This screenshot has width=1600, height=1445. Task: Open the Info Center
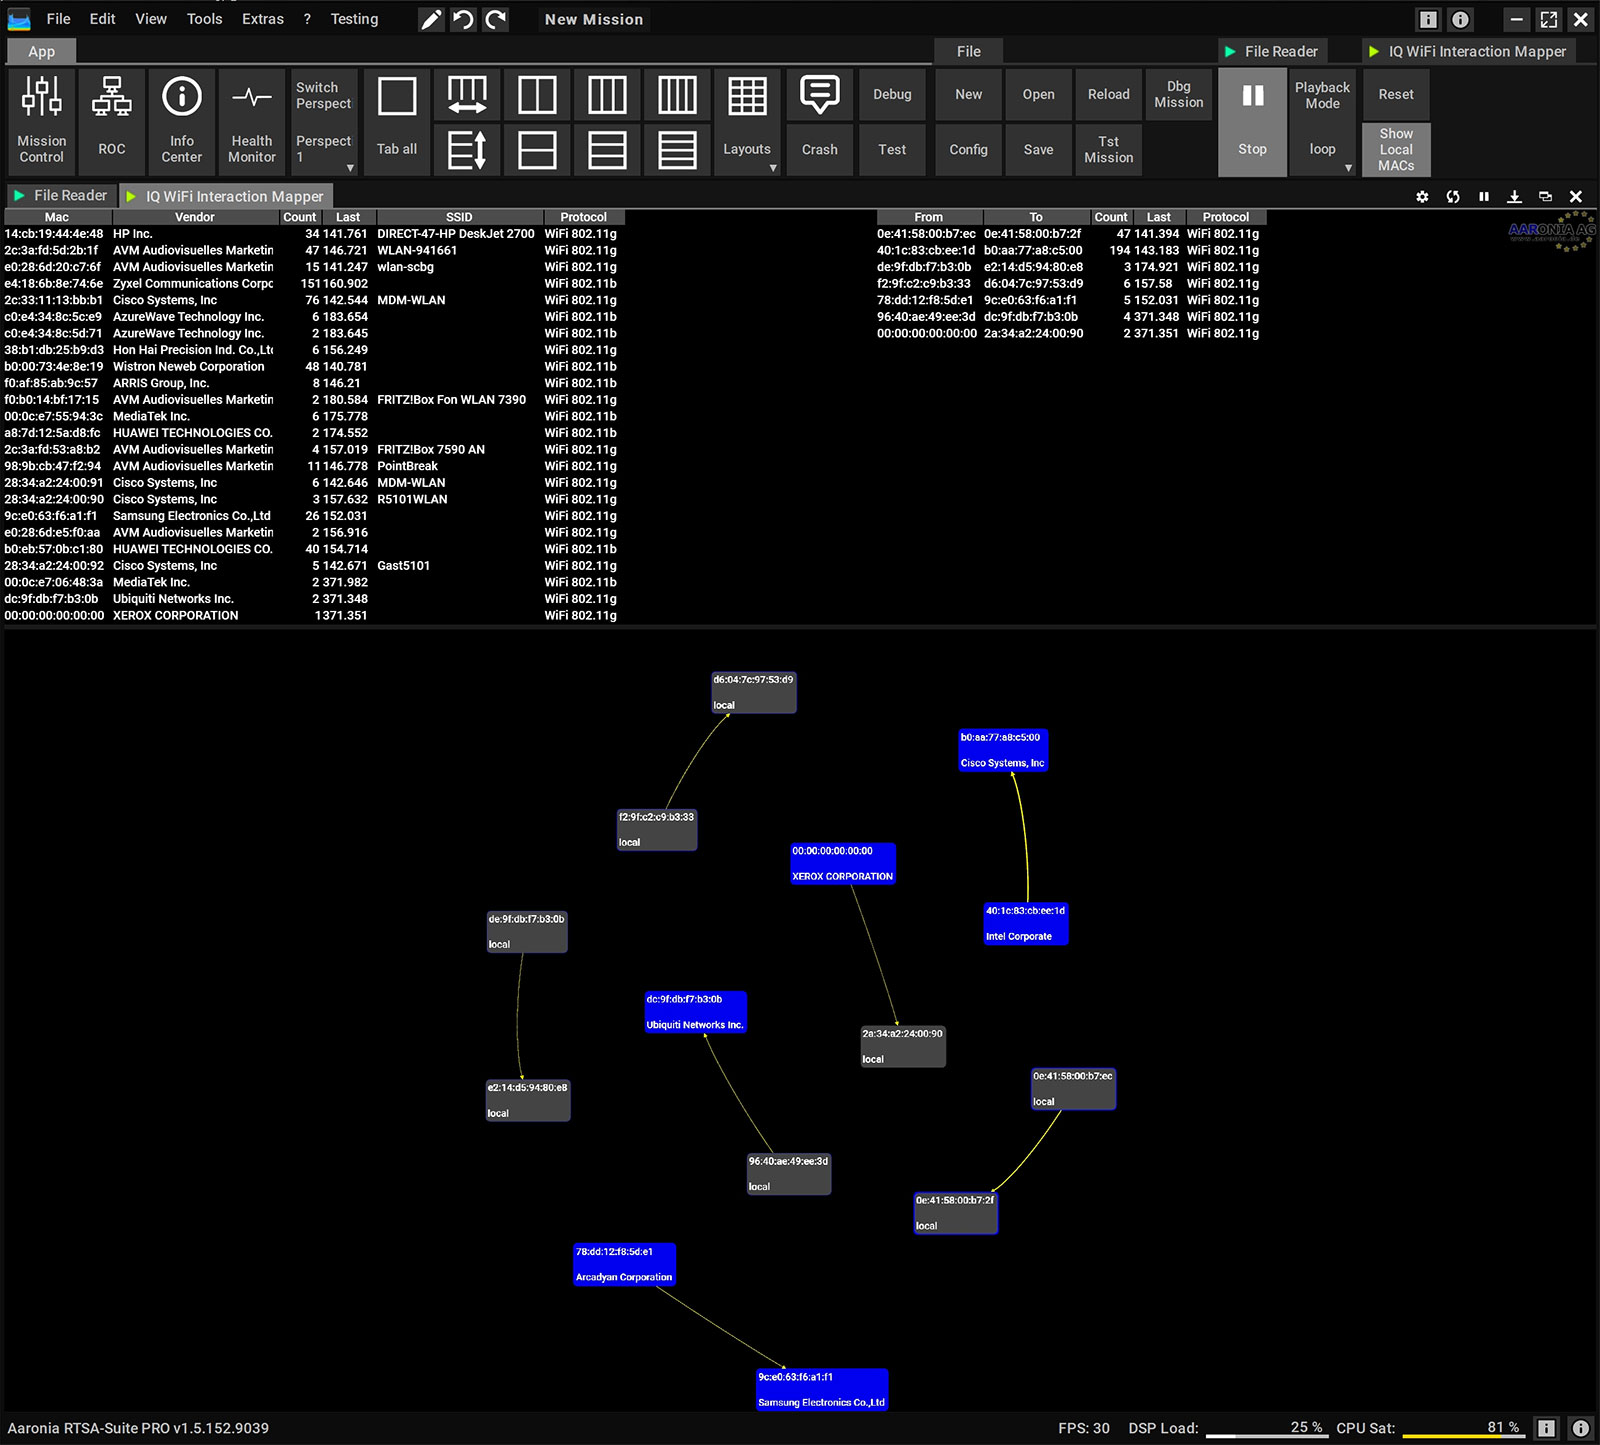coord(181,121)
